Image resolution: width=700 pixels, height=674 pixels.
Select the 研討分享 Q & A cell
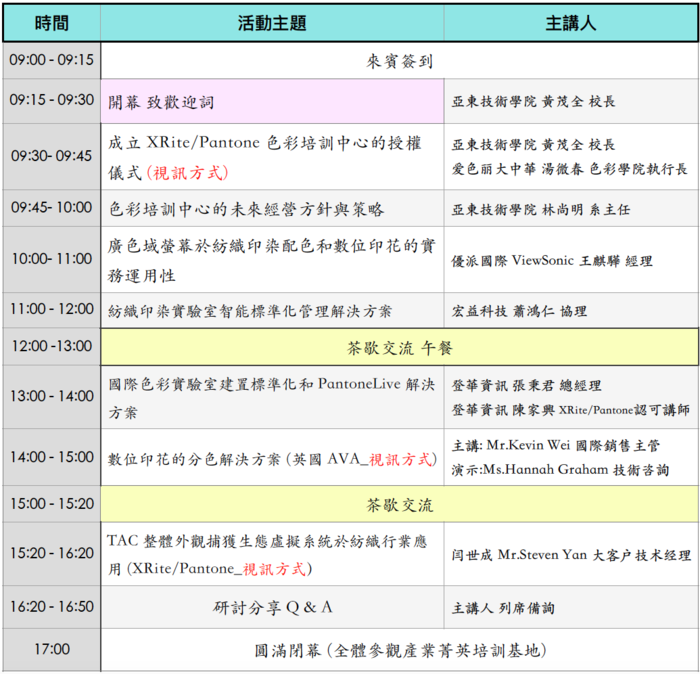point(272,607)
